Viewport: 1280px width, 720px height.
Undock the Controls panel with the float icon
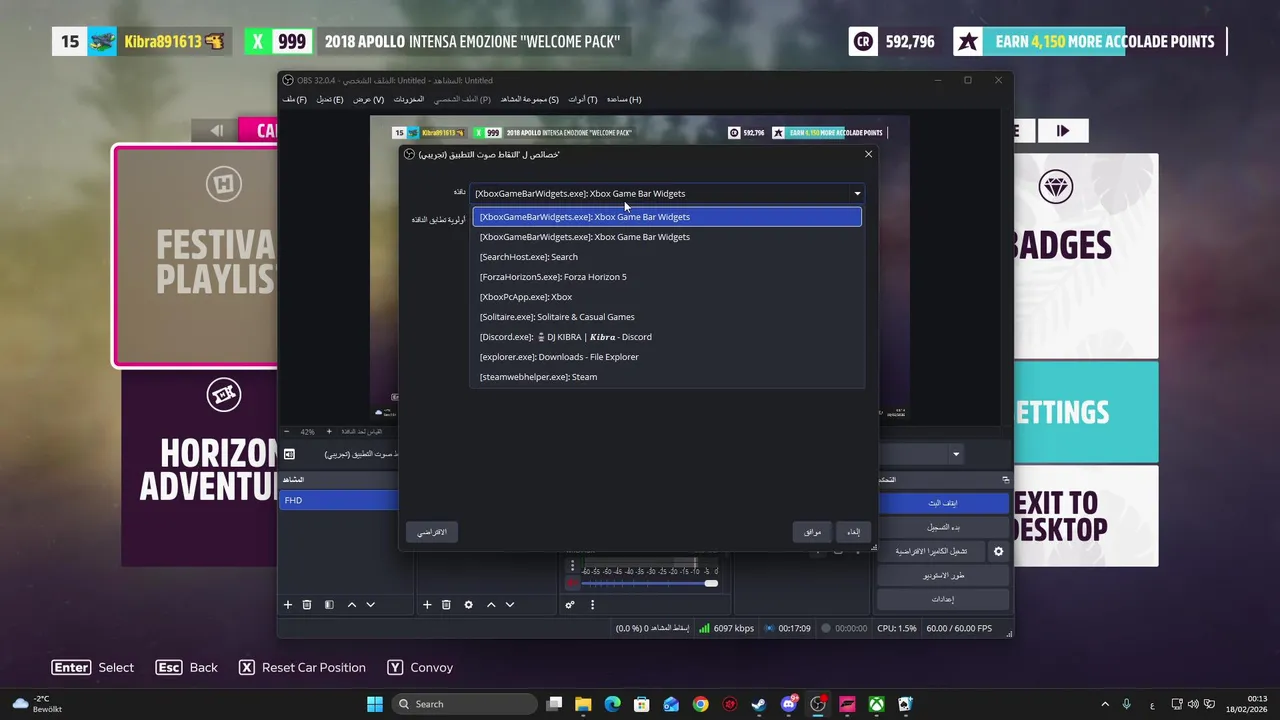tap(1005, 480)
